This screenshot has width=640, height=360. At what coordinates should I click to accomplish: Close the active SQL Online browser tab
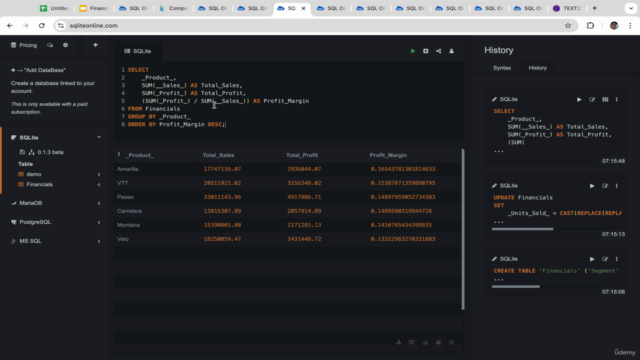point(303,8)
